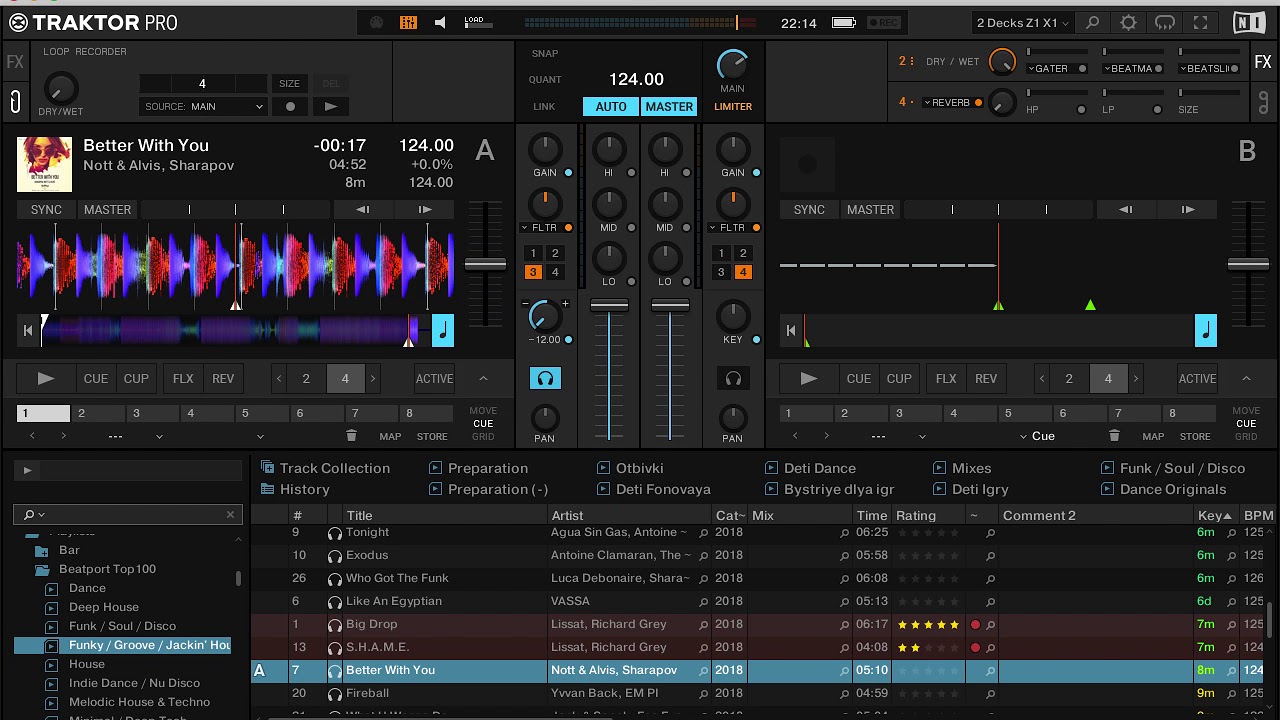Select Deep House playlist in tree

[104, 607]
